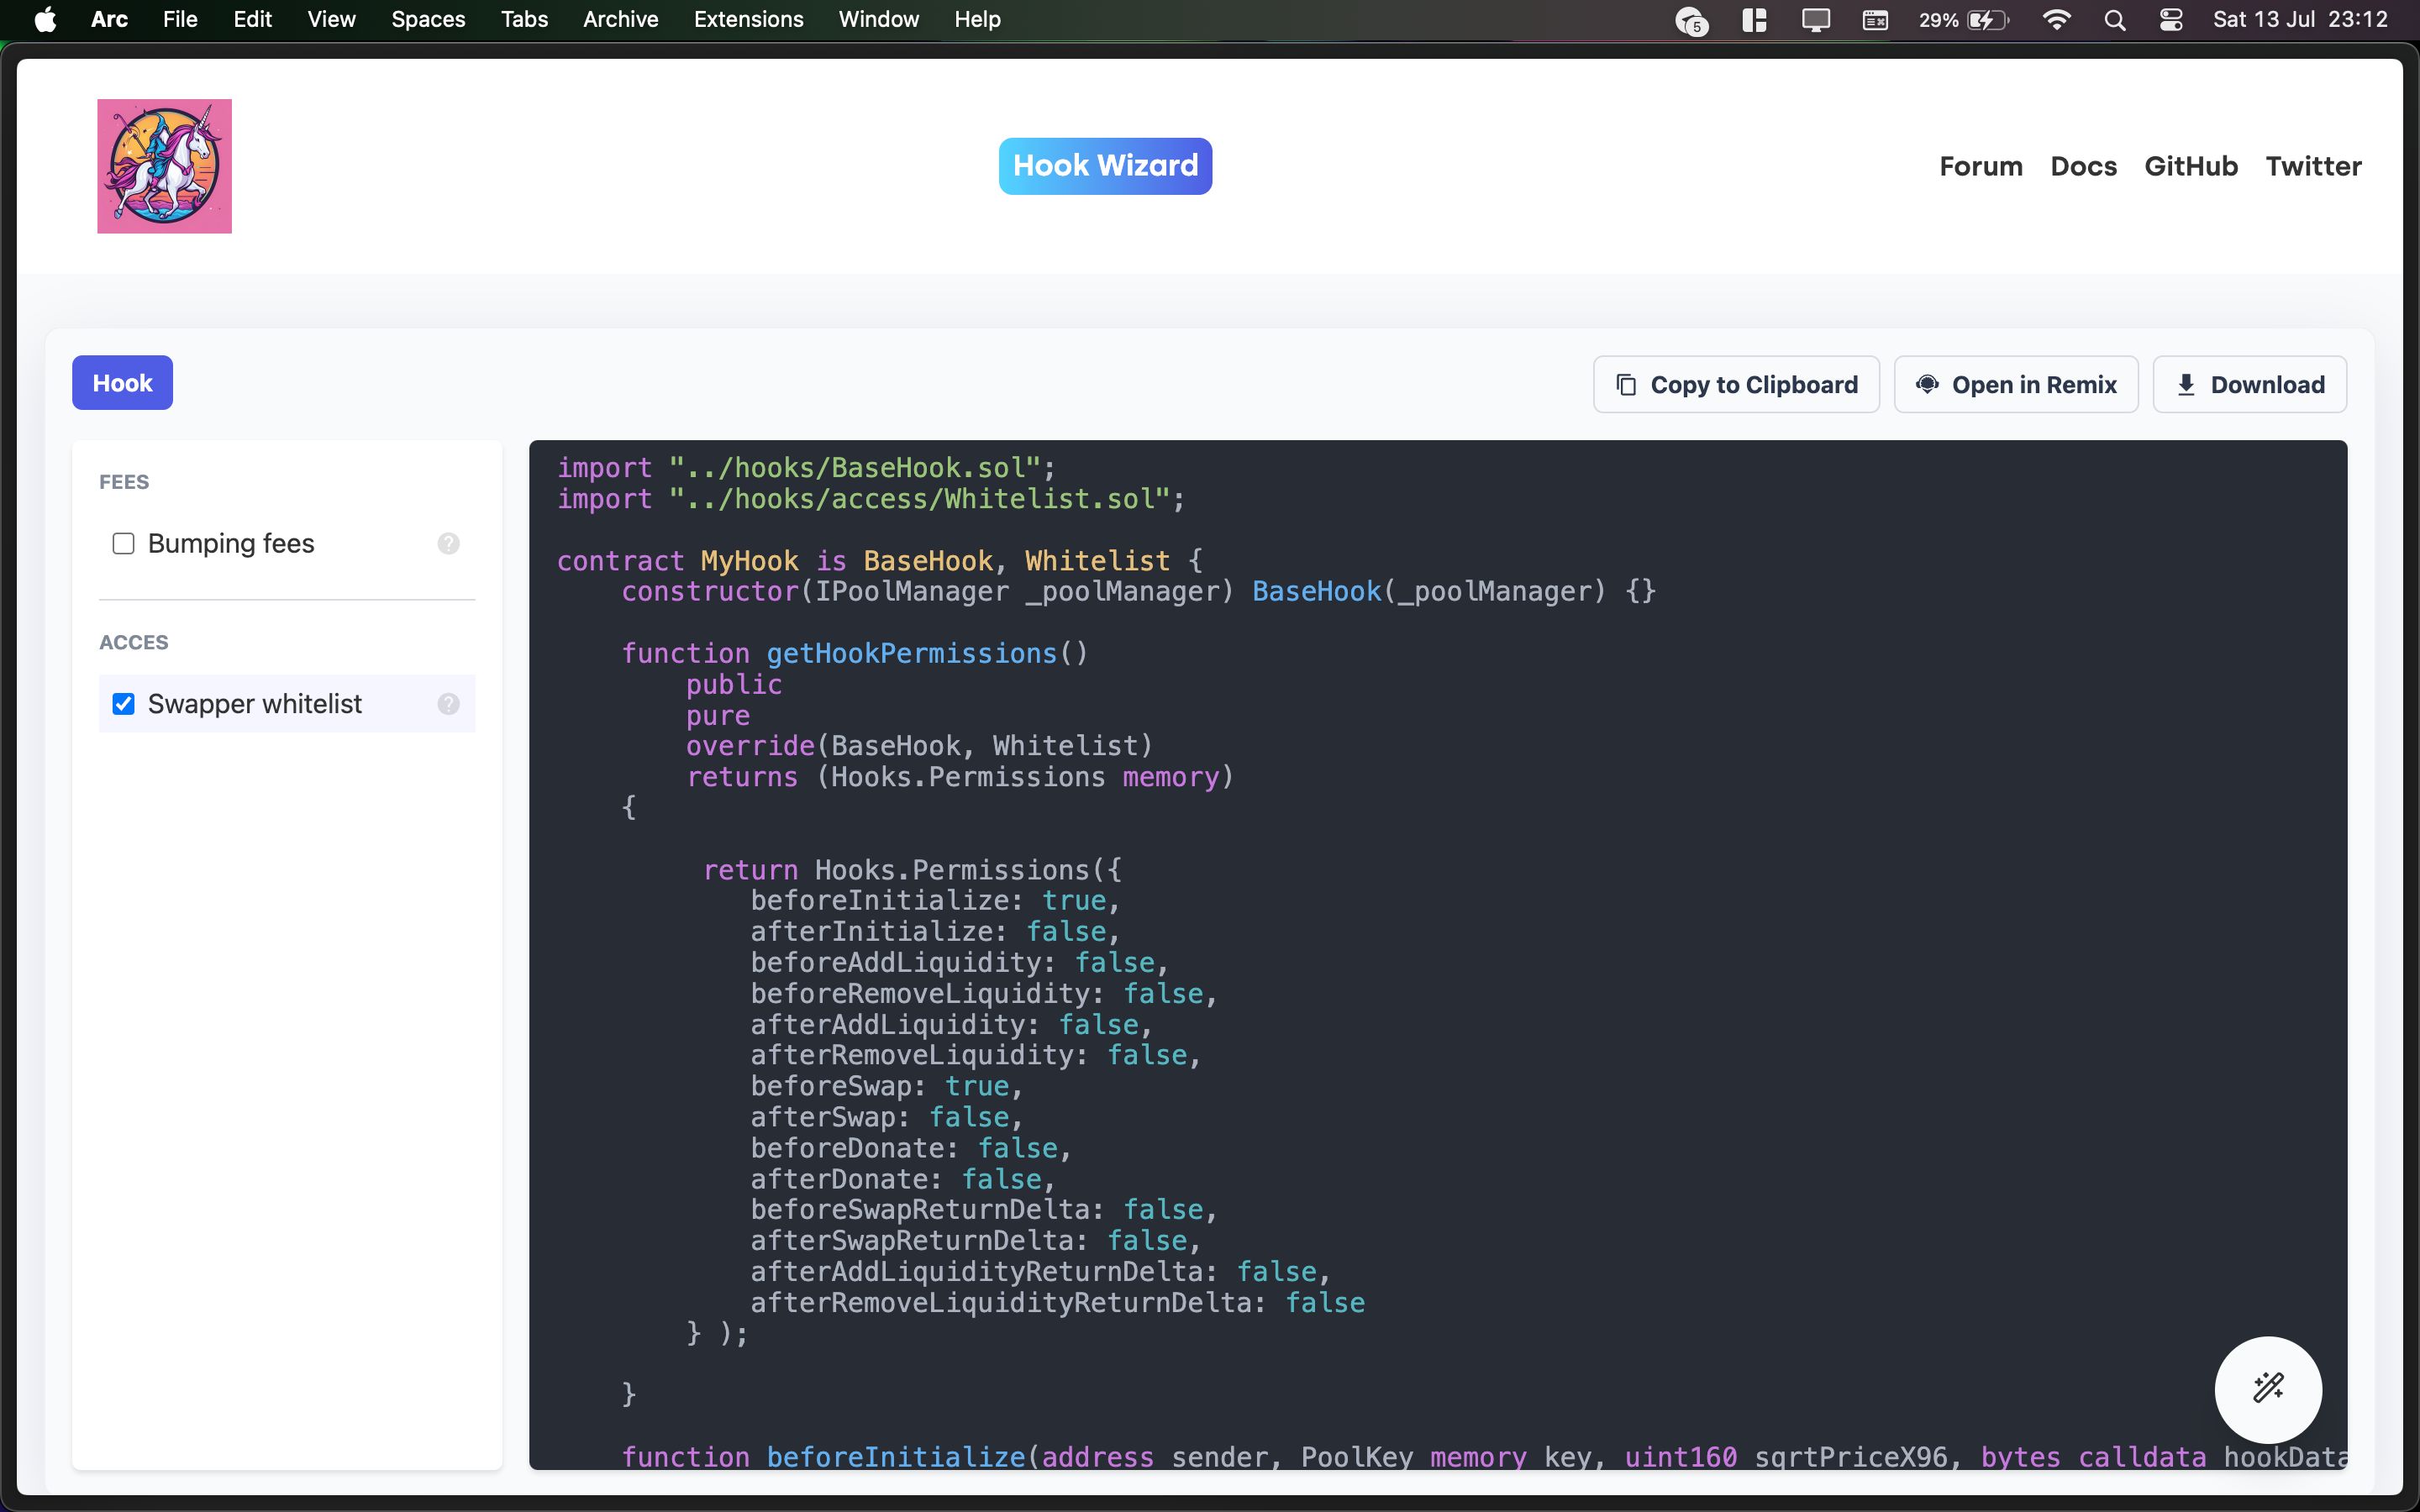The image size is (2420, 1512).
Task: Click help icon next to Bumping fees
Action: (x=448, y=544)
